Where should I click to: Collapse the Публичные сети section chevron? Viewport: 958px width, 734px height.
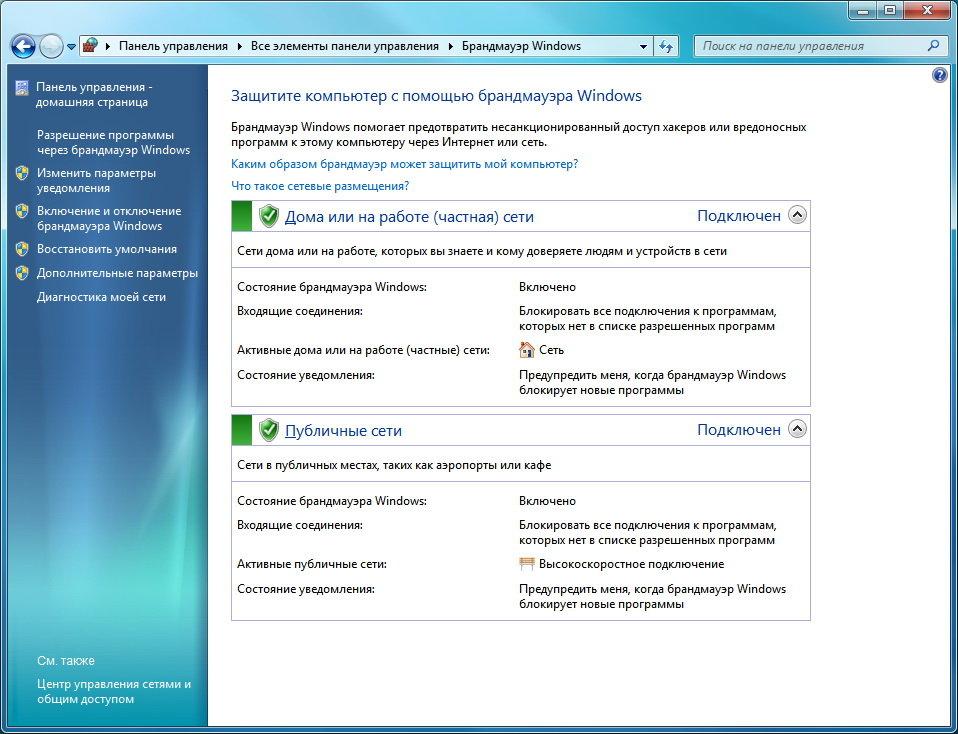[797, 429]
